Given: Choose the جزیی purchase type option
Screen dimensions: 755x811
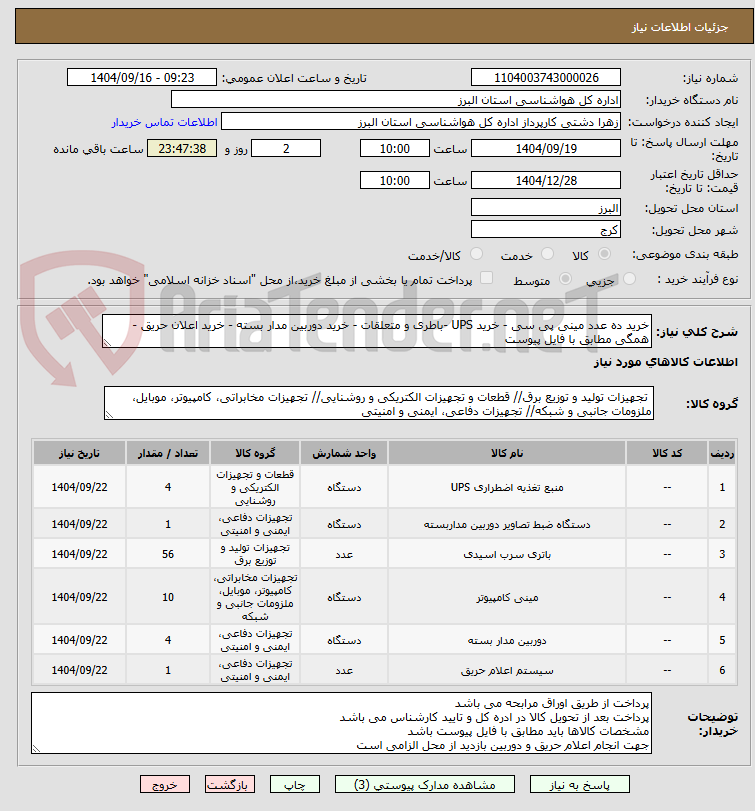Looking at the screenshot, I should tap(629, 279).
